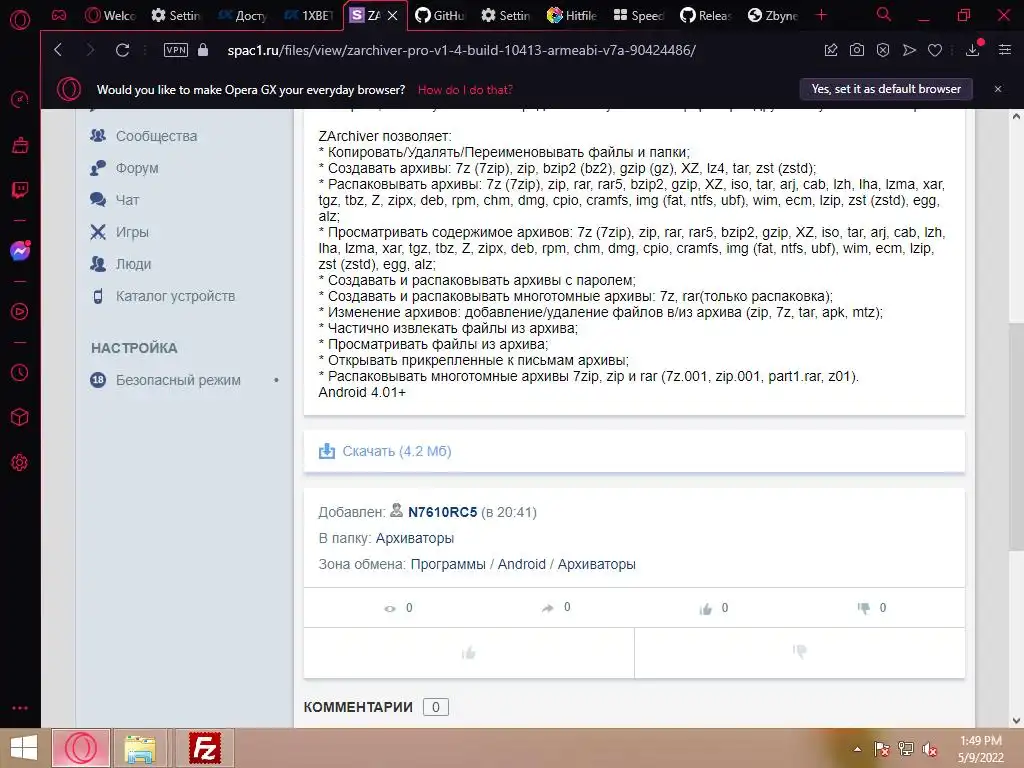Open the My Flow send icon
This screenshot has width=1024, height=768.
coord(909,50)
